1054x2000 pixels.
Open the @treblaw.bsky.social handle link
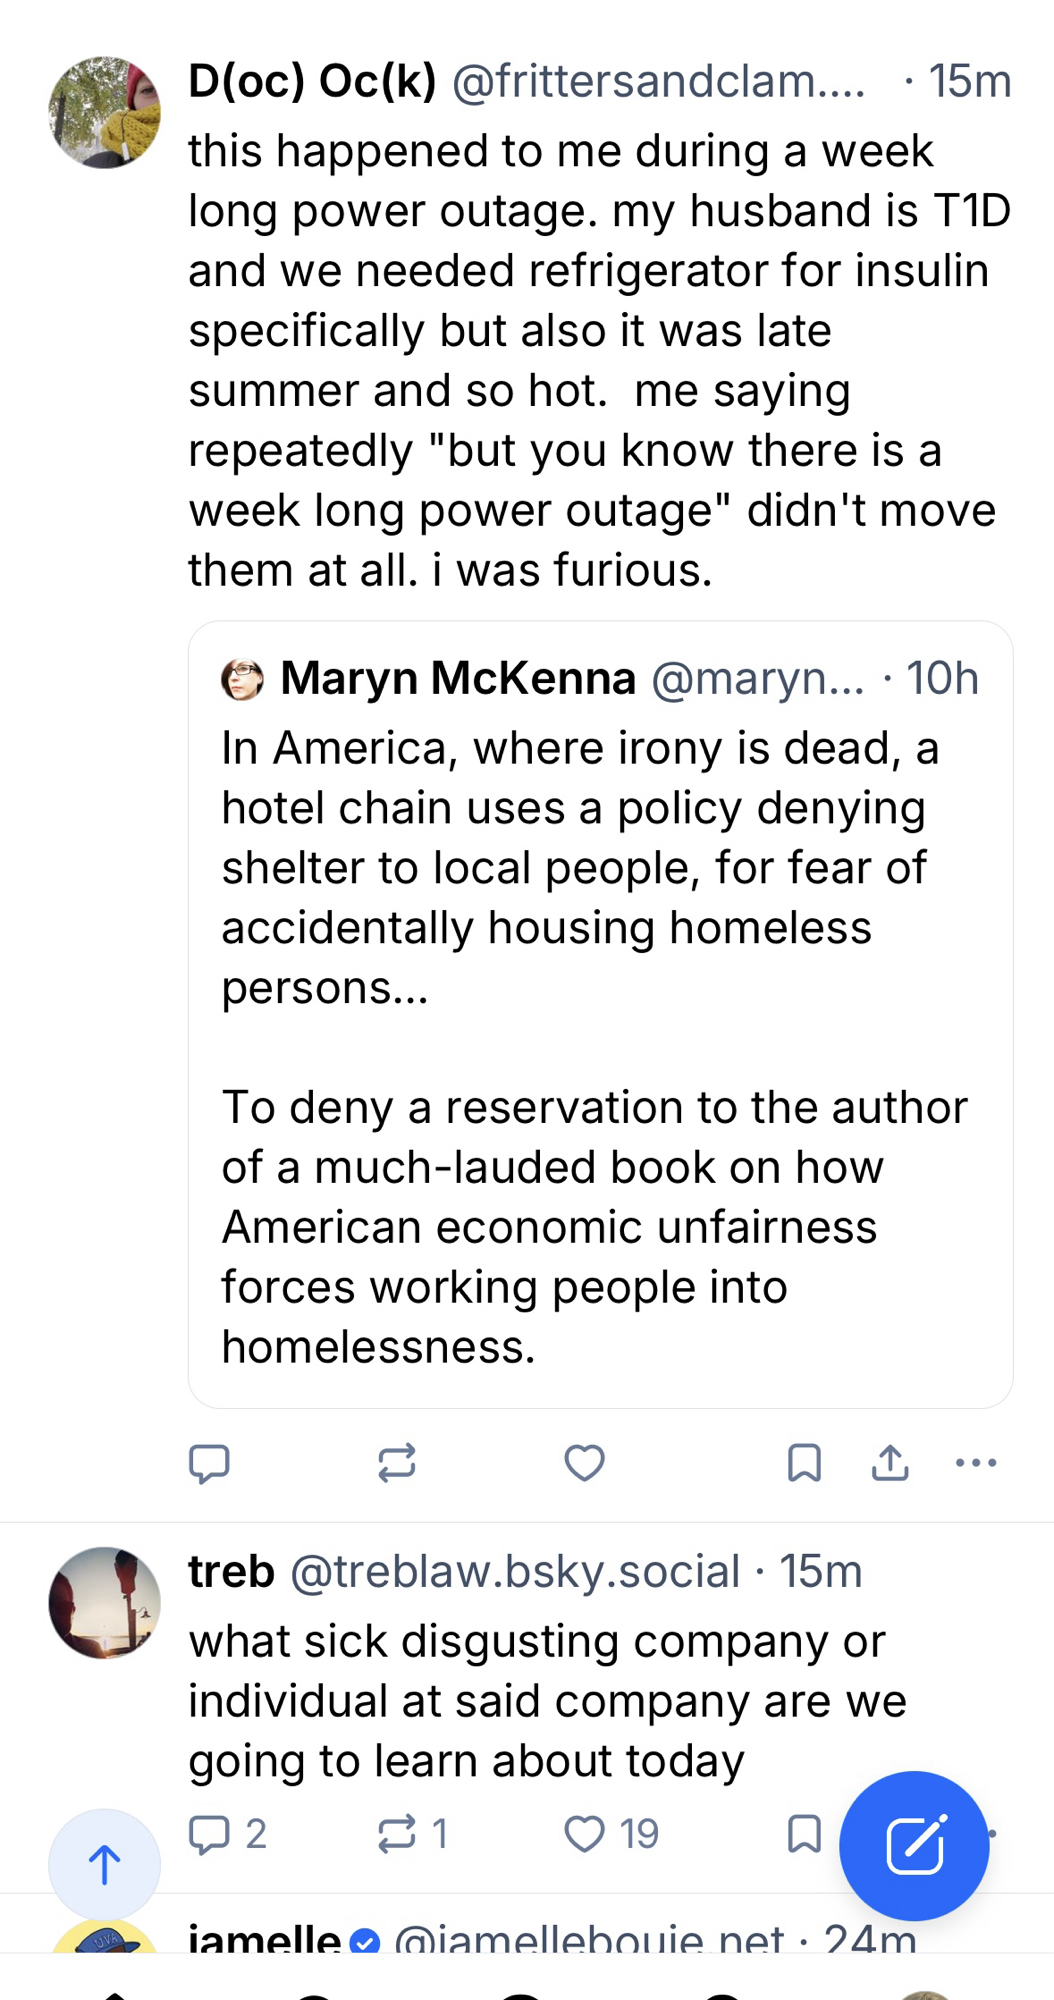pyautogui.click(x=515, y=1571)
